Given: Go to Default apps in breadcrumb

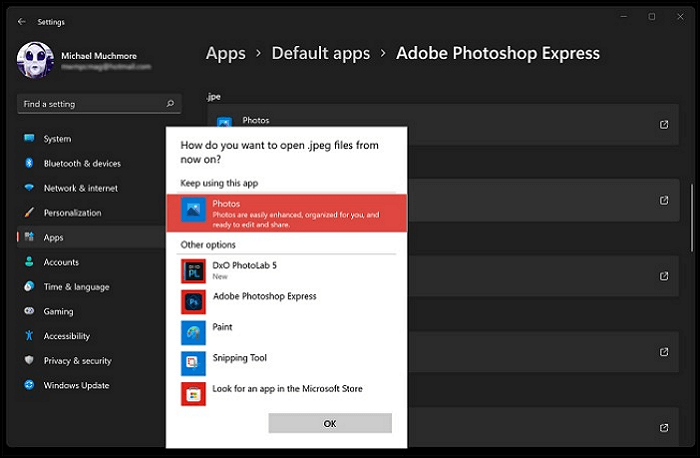Looking at the screenshot, I should point(321,54).
